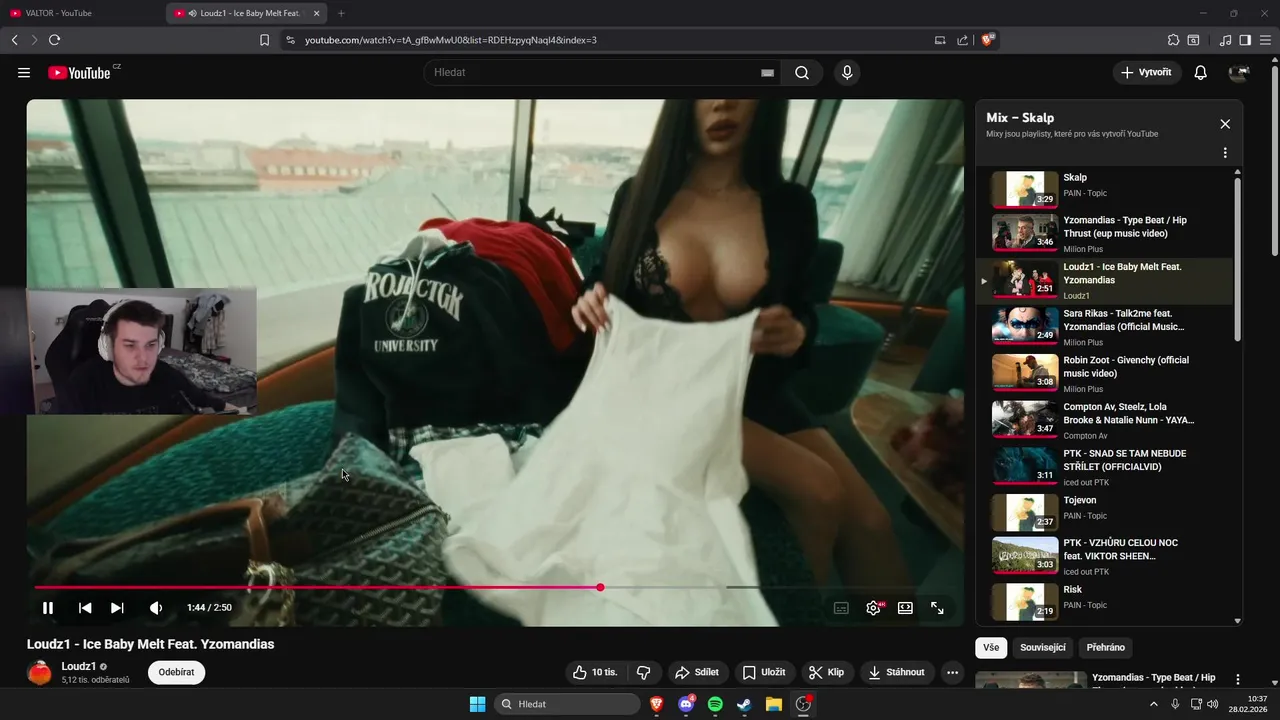1280x720 pixels.
Task: Like the video with 10 tis.
Action: (x=595, y=673)
